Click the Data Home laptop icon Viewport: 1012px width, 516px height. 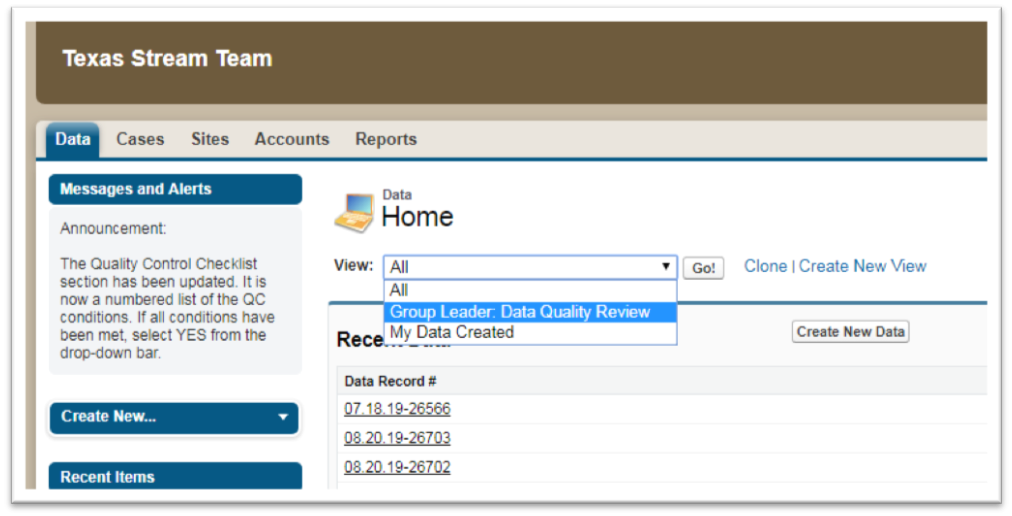[354, 212]
